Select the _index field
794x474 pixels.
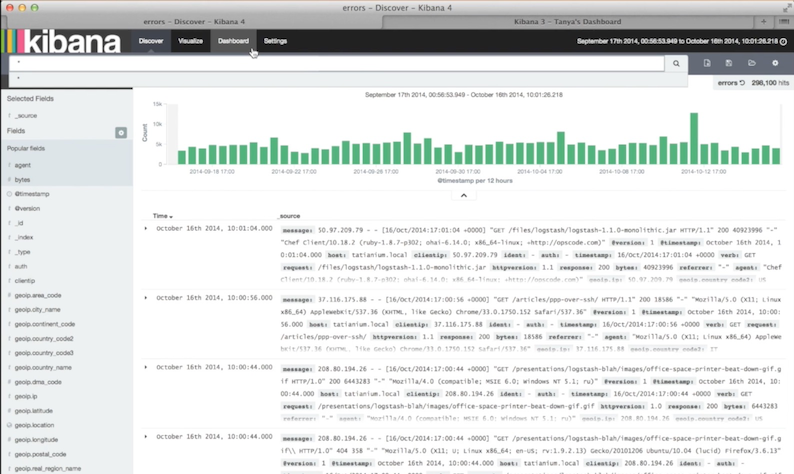[x=24, y=238]
